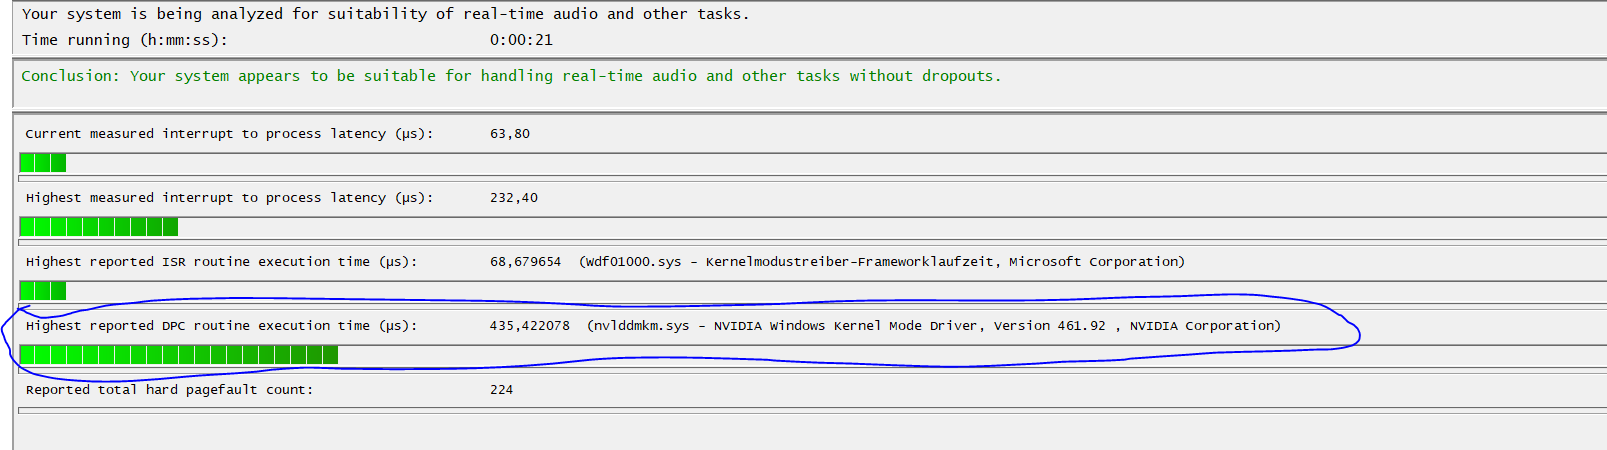Click the hard pagefault count value 224
1607x450 pixels.
pos(501,390)
